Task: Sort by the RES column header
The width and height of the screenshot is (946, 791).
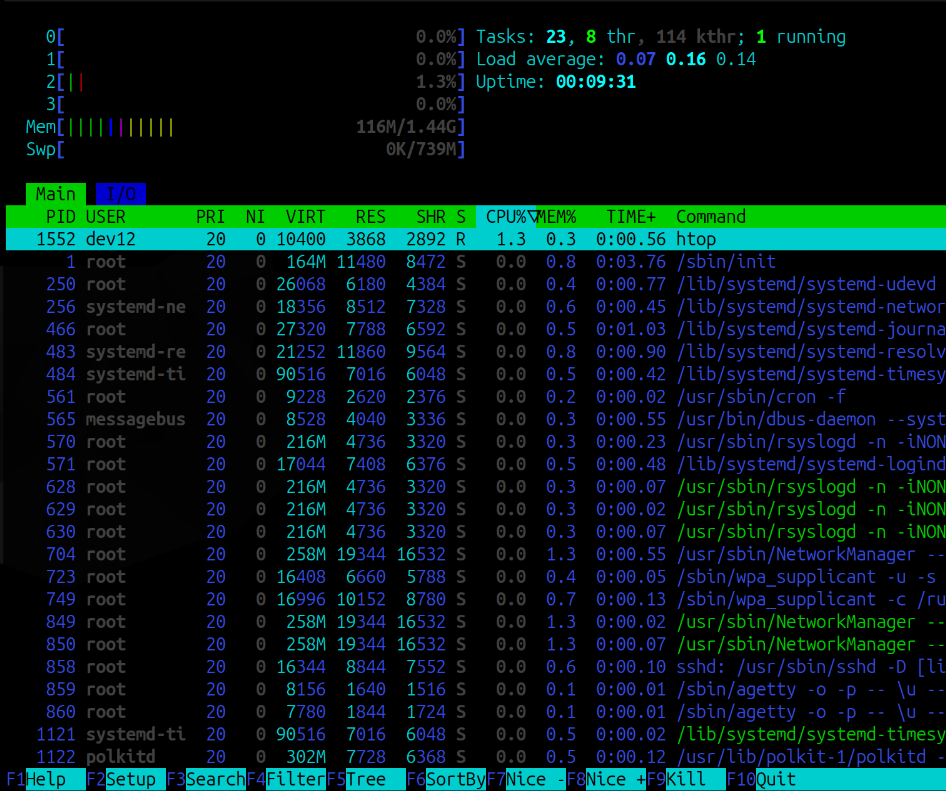Action: click(370, 217)
